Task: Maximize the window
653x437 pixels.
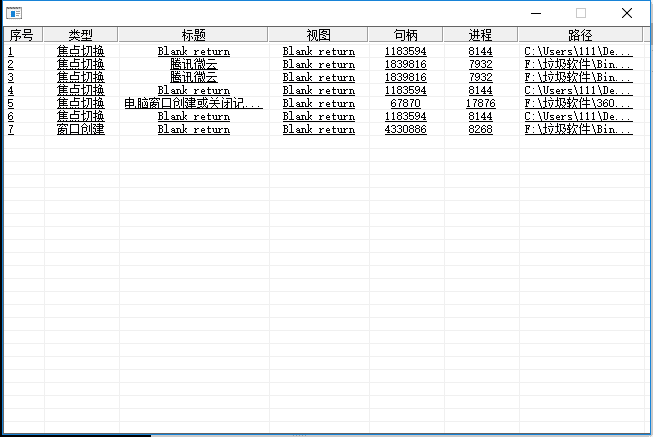Action: click(x=581, y=13)
